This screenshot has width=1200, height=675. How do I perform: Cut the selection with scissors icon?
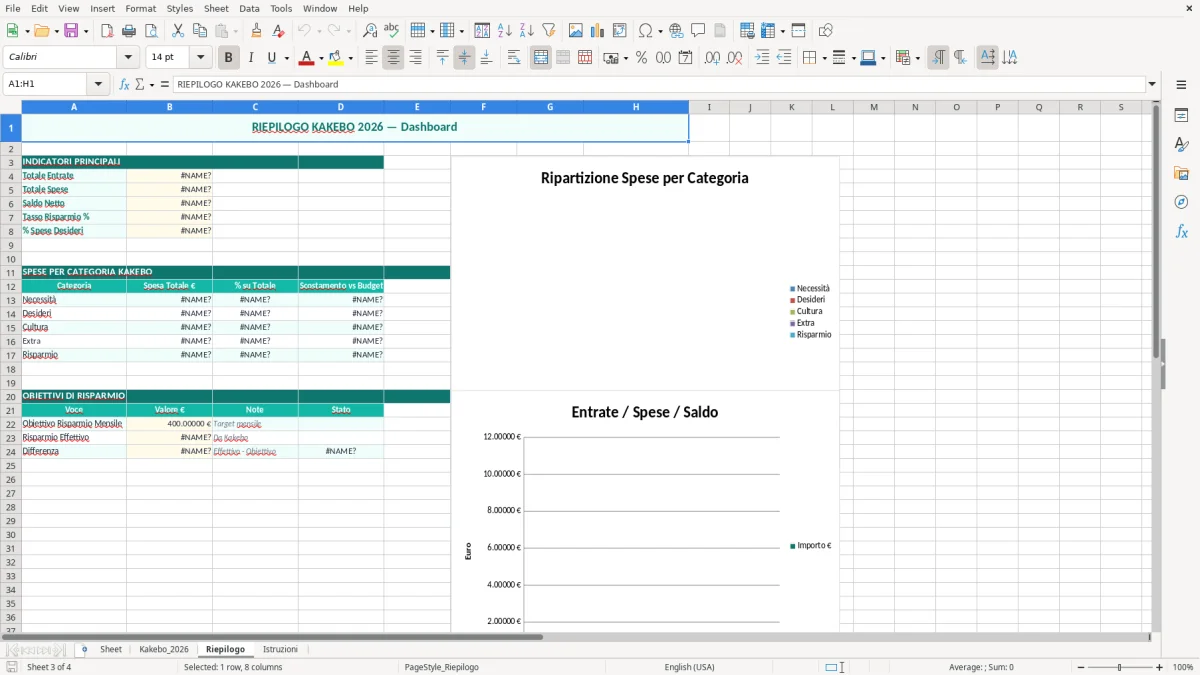click(178, 31)
